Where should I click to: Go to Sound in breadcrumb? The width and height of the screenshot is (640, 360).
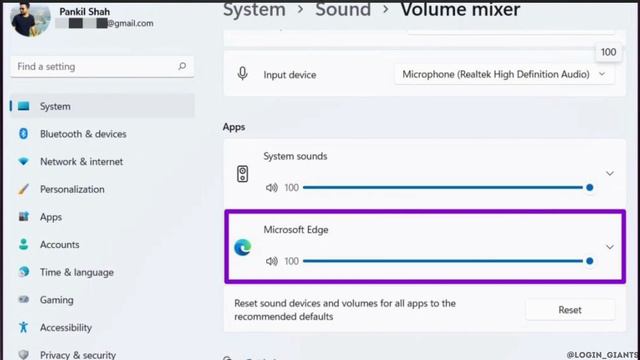[343, 9]
